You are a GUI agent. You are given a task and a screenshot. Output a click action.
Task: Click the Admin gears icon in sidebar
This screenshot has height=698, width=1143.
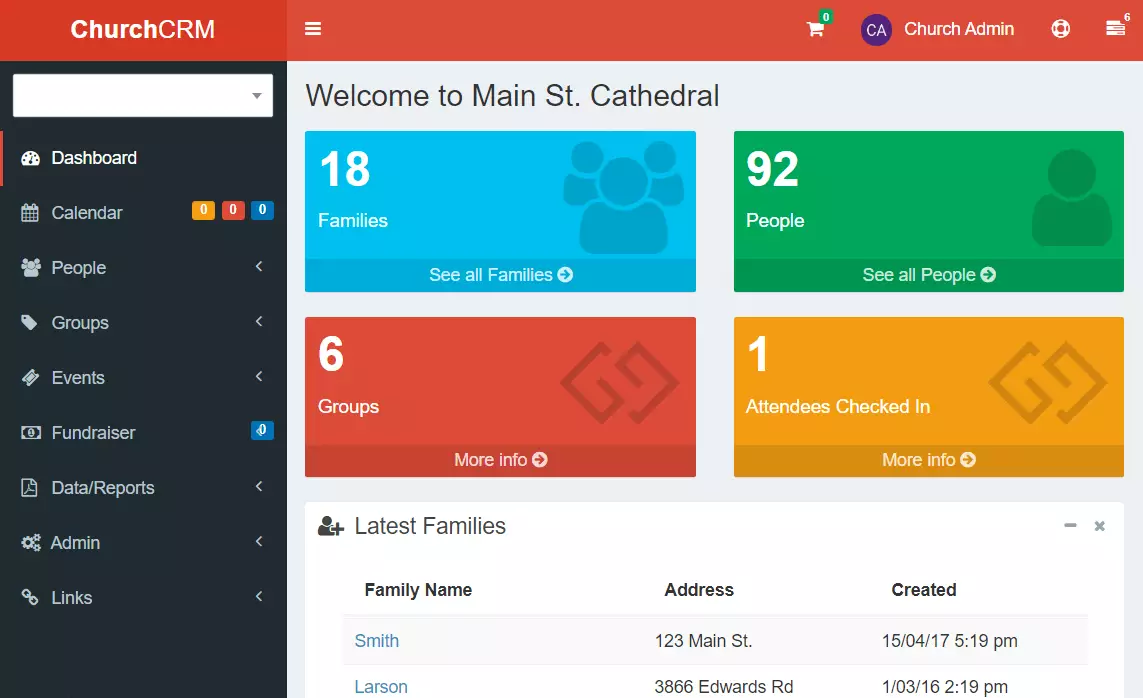[31, 543]
